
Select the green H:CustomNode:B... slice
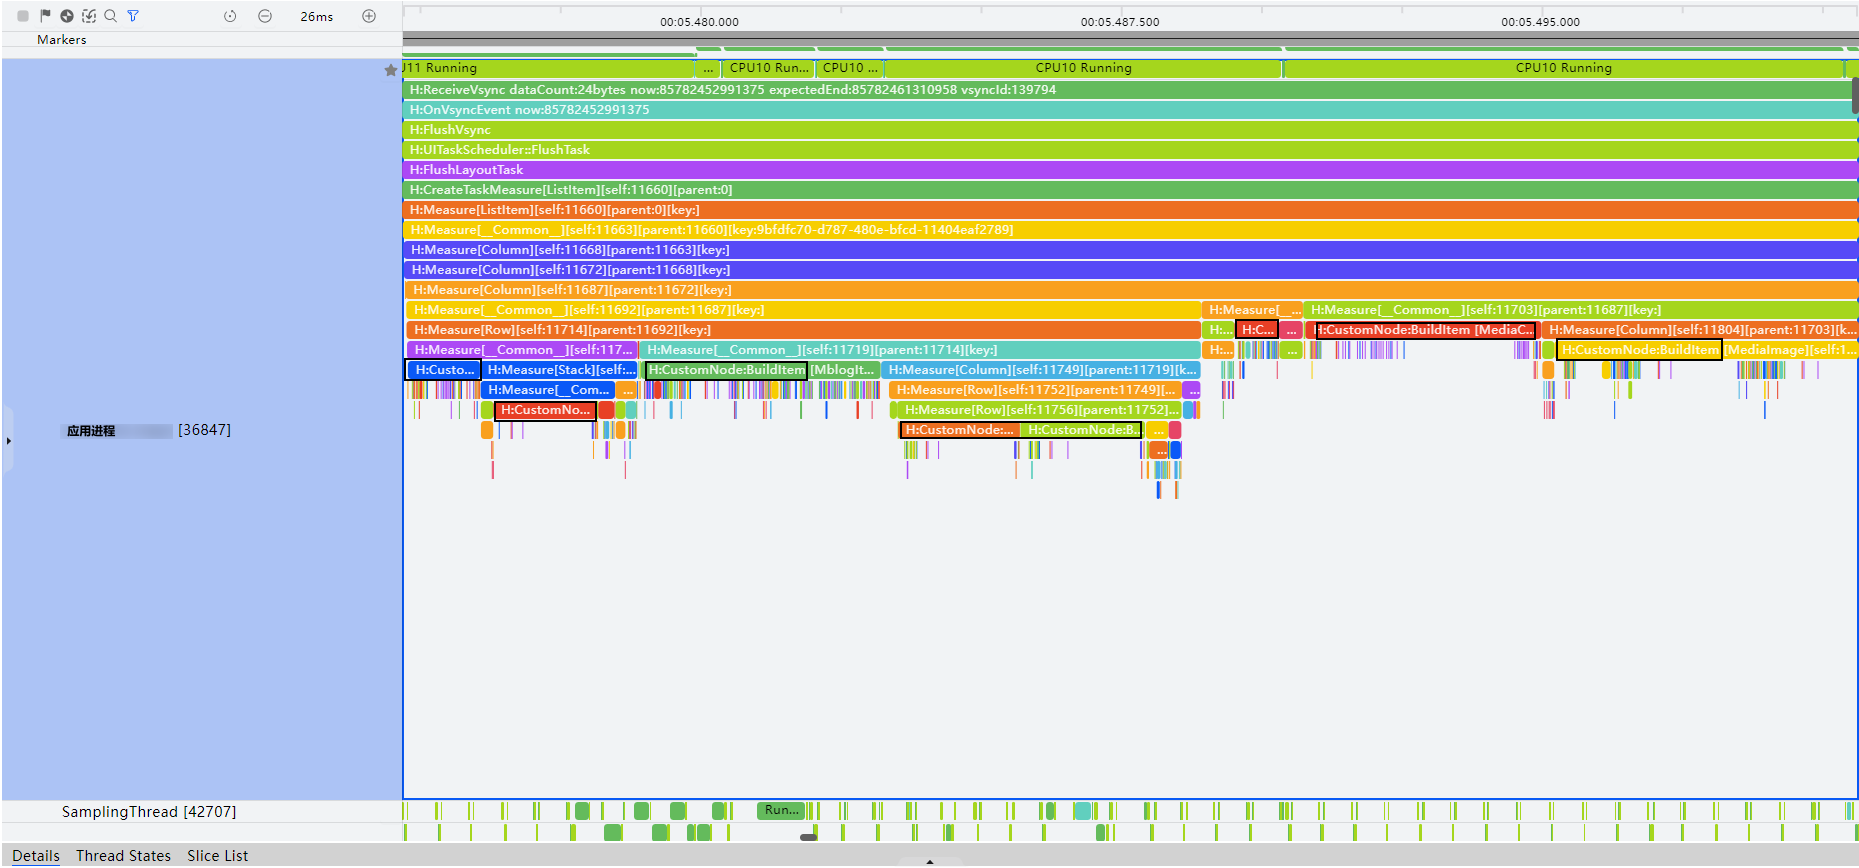(x=1081, y=430)
